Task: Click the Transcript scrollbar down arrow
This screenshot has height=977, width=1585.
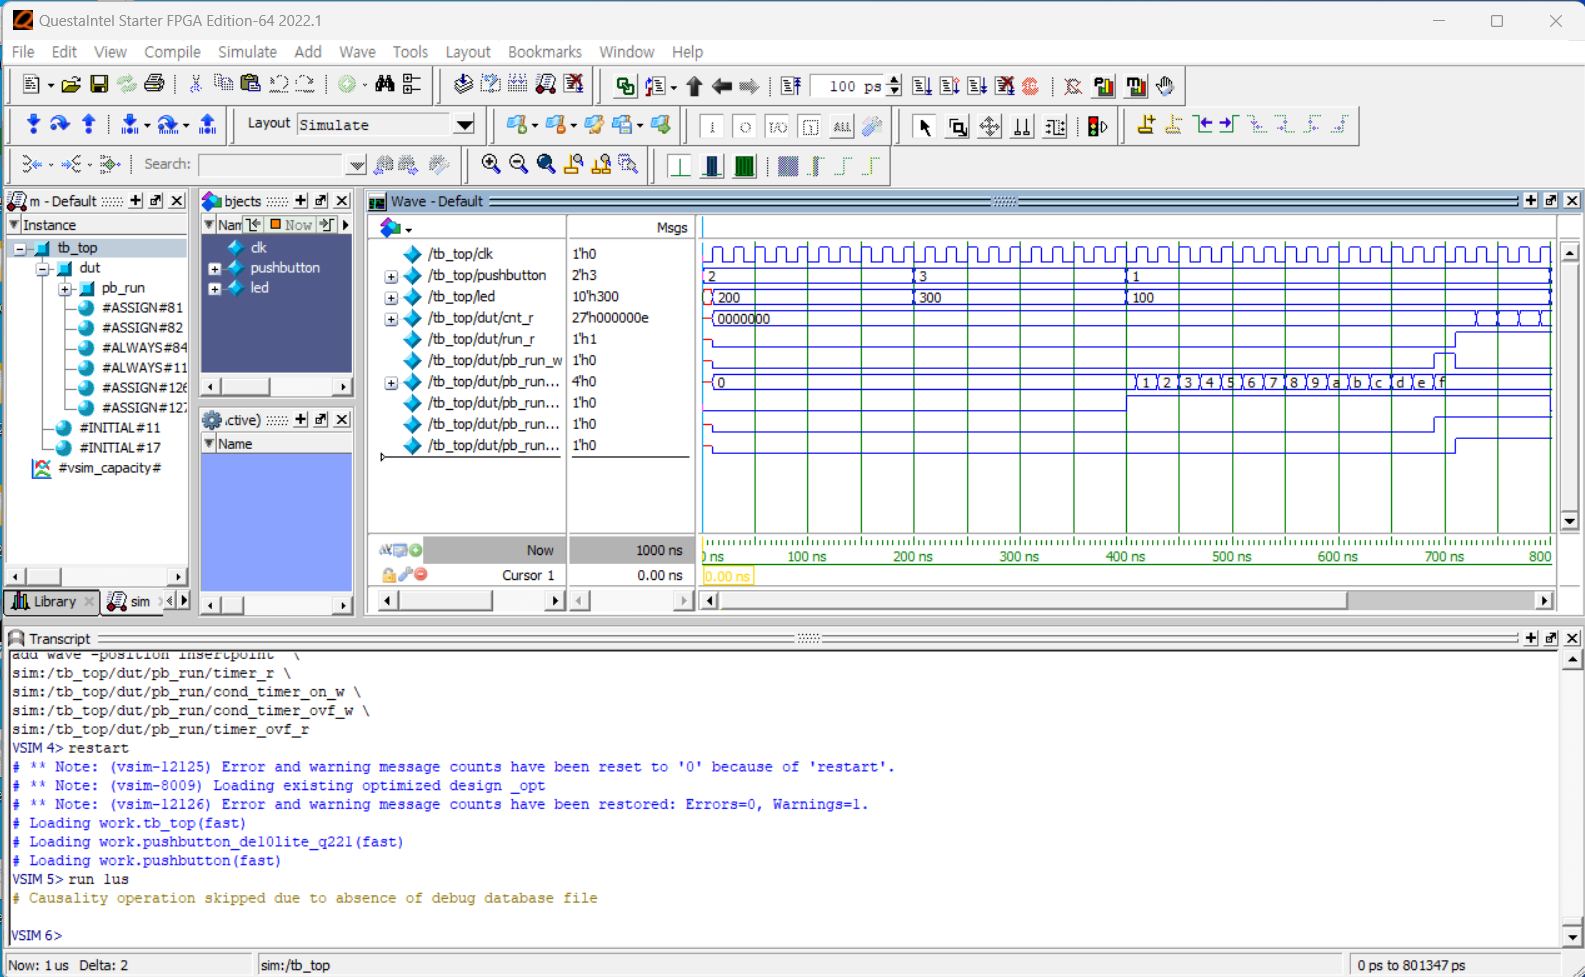Action: click(x=1572, y=938)
